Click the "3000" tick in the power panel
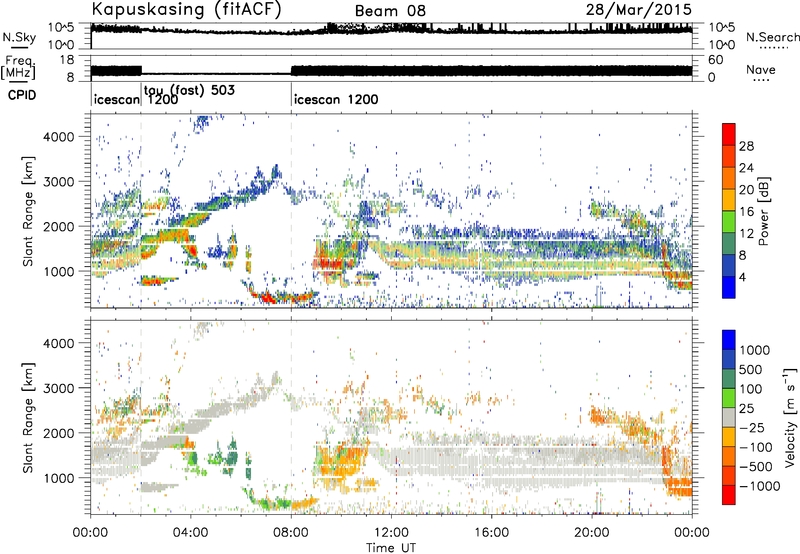Image resolution: width=800 pixels, height=554 pixels. pos(58,182)
